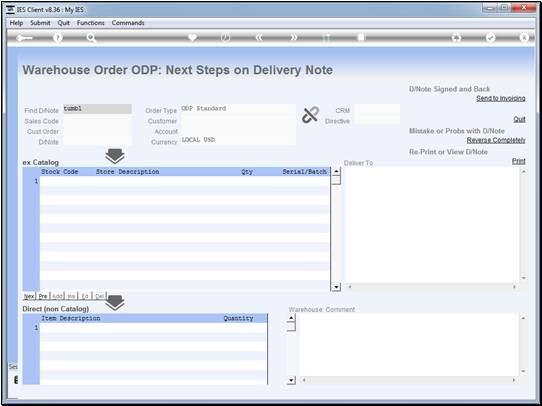Click the round X quit toolbar icon
The height and width of the screenshot is (406, 542).
[x=524, y=38]
